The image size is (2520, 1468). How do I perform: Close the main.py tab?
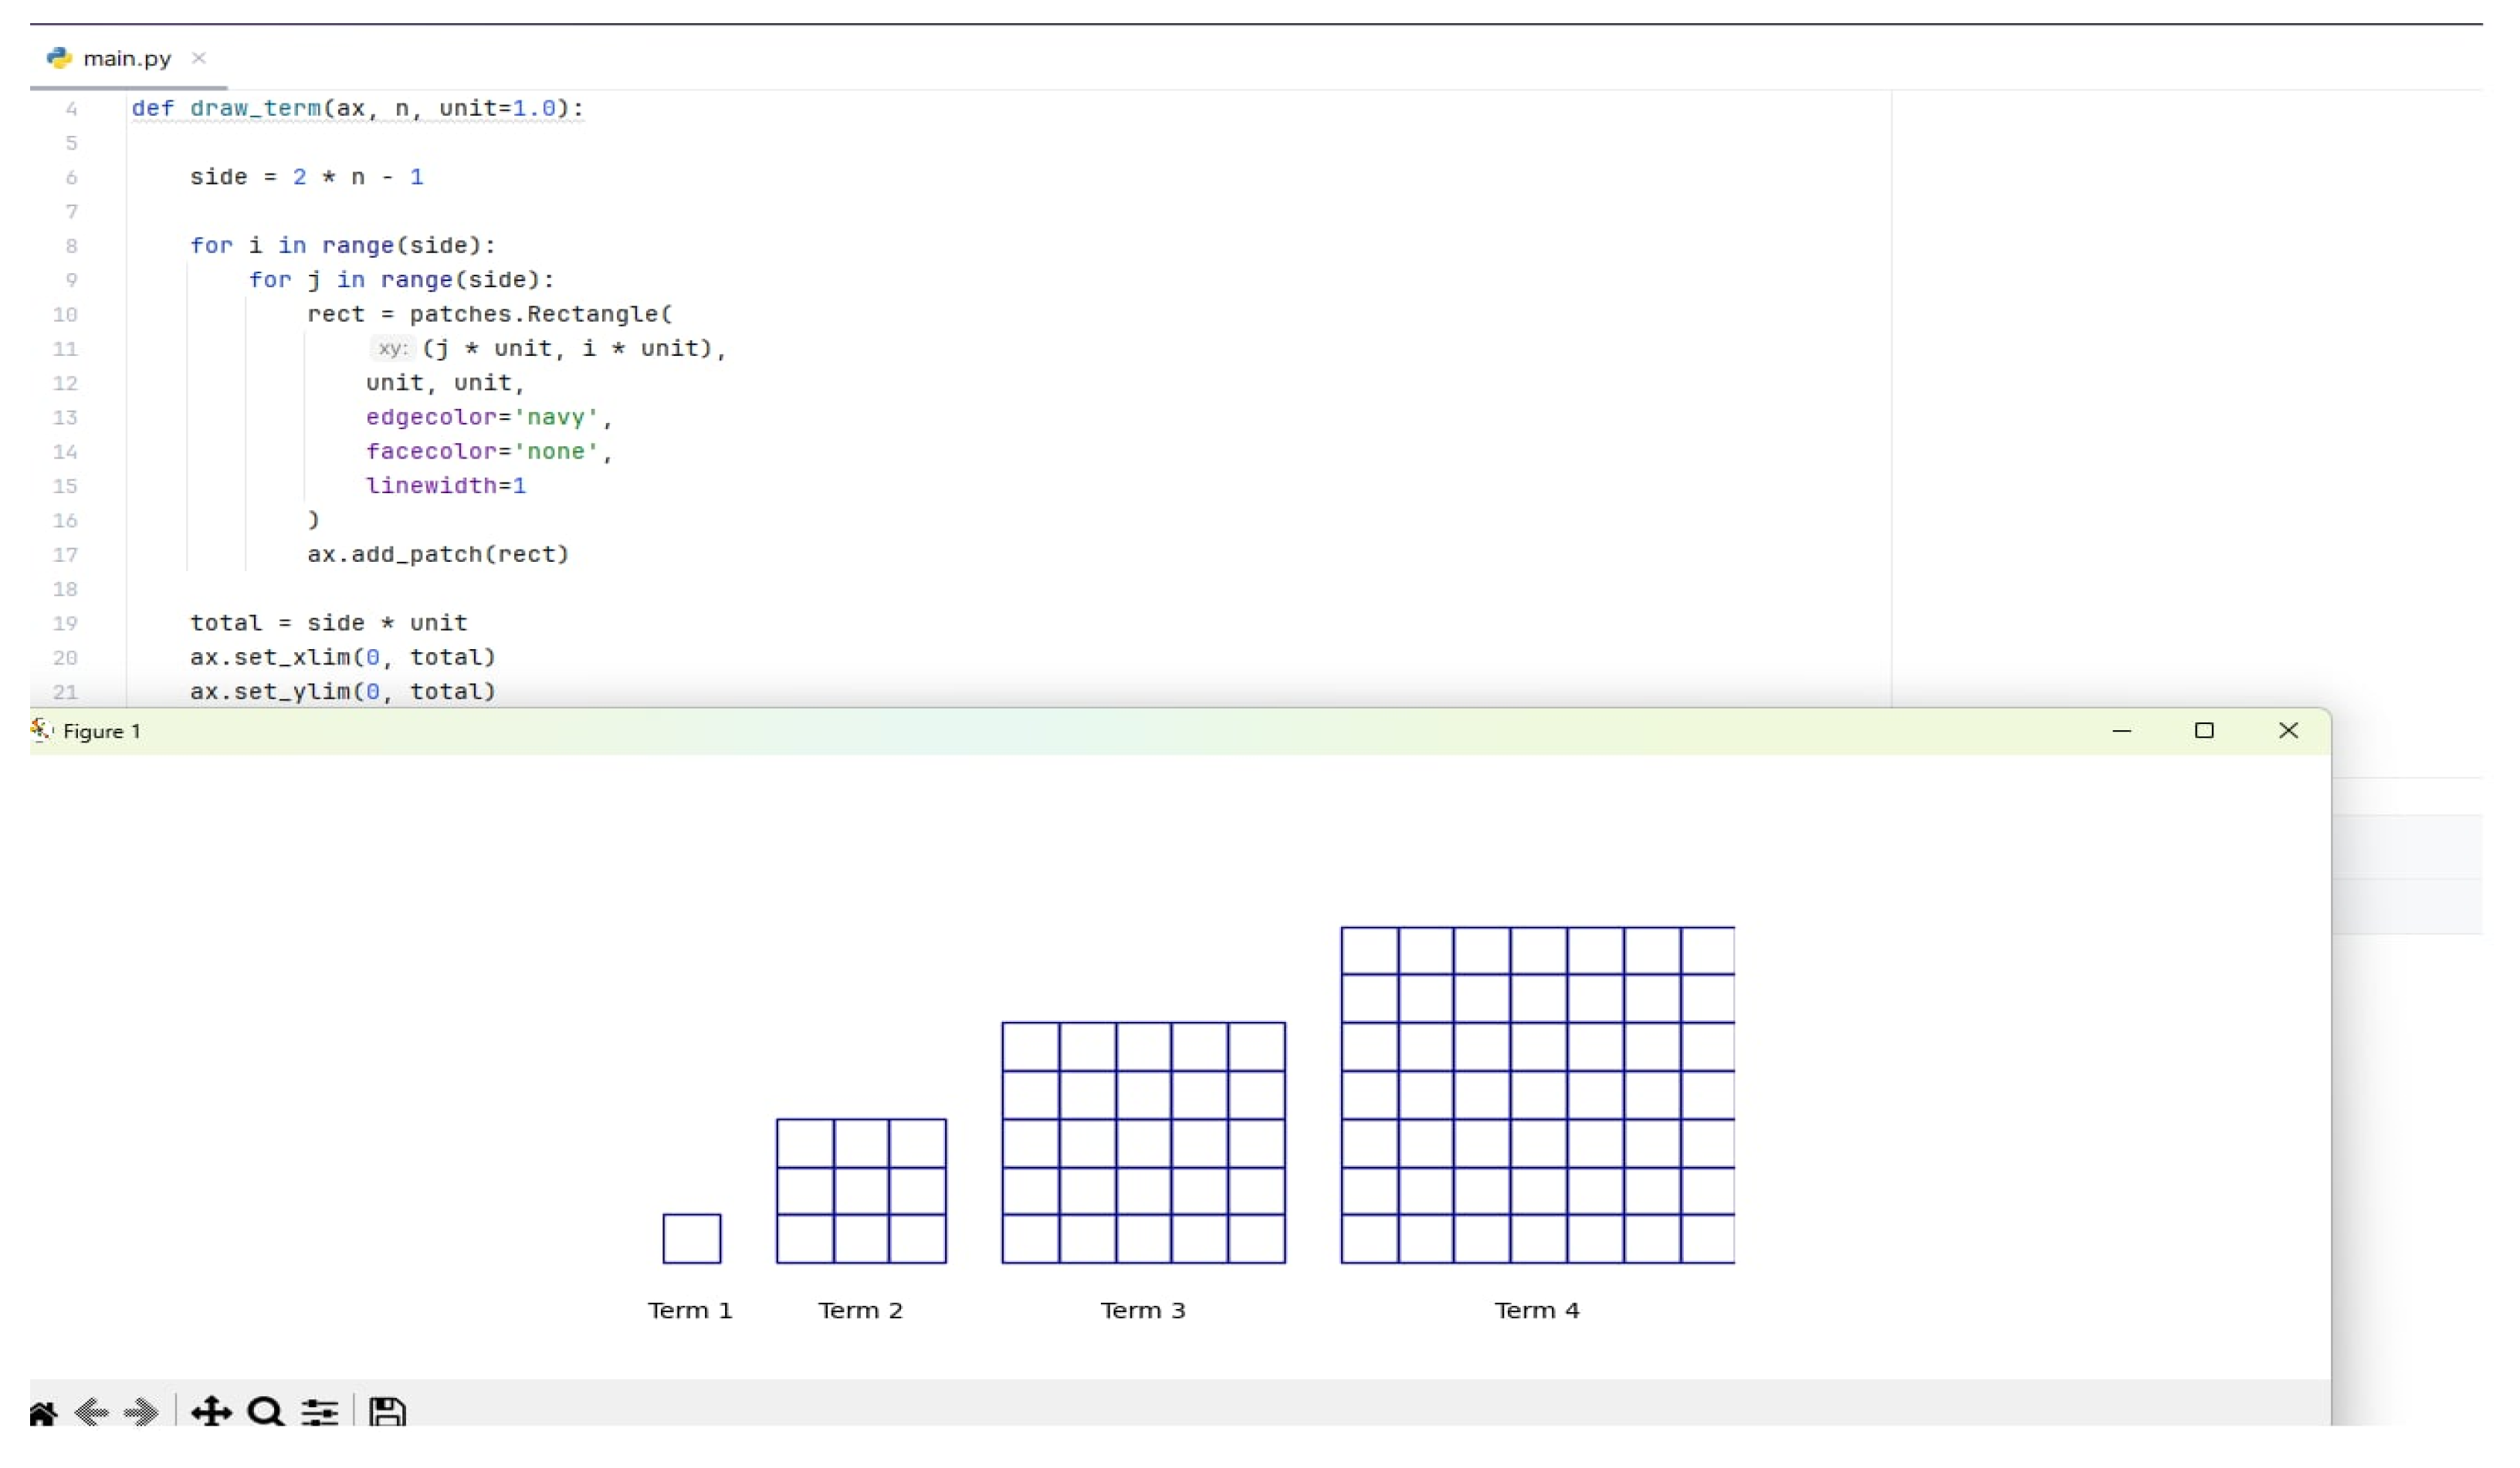point(199,58)
